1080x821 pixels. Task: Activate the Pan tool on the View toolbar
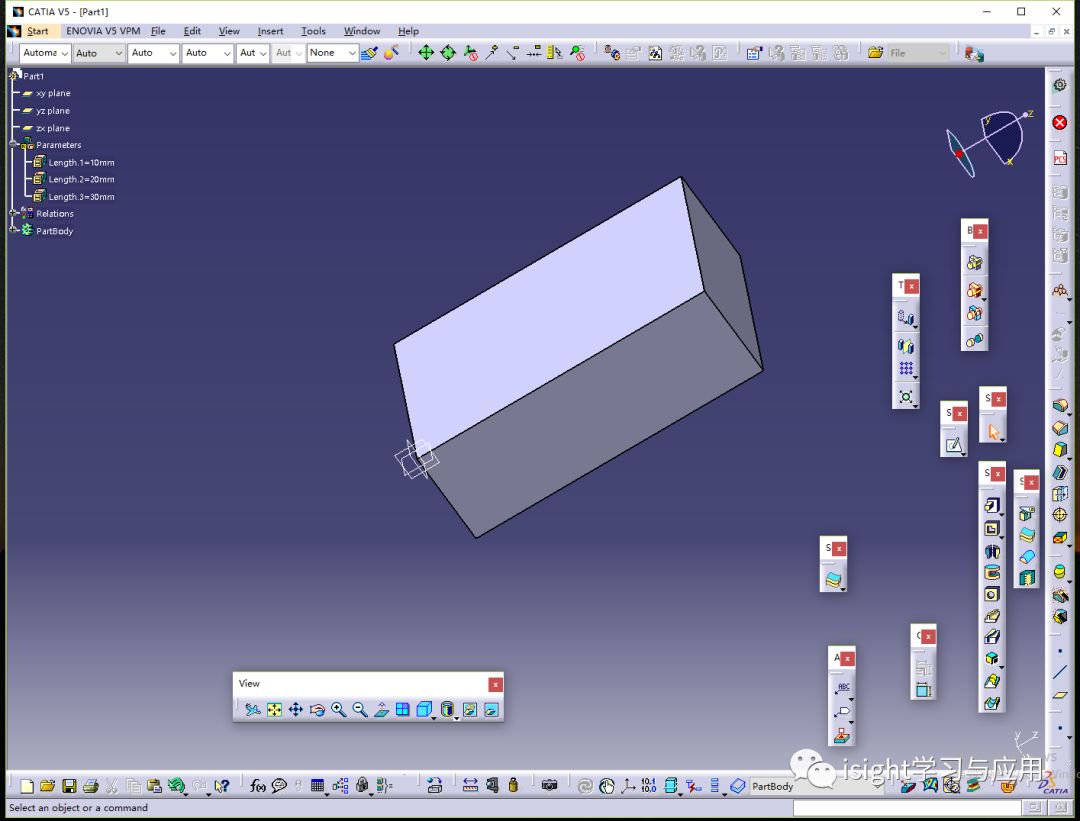pyautogui.click(x=294, y=709)
